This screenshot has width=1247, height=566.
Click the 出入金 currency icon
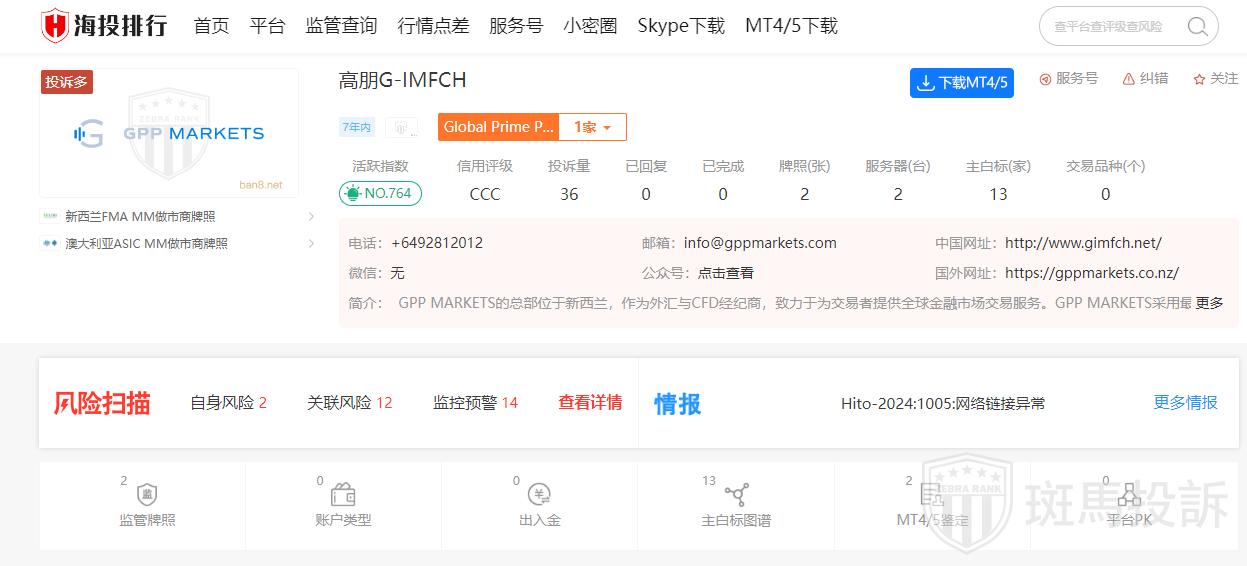tap(540, 494)
